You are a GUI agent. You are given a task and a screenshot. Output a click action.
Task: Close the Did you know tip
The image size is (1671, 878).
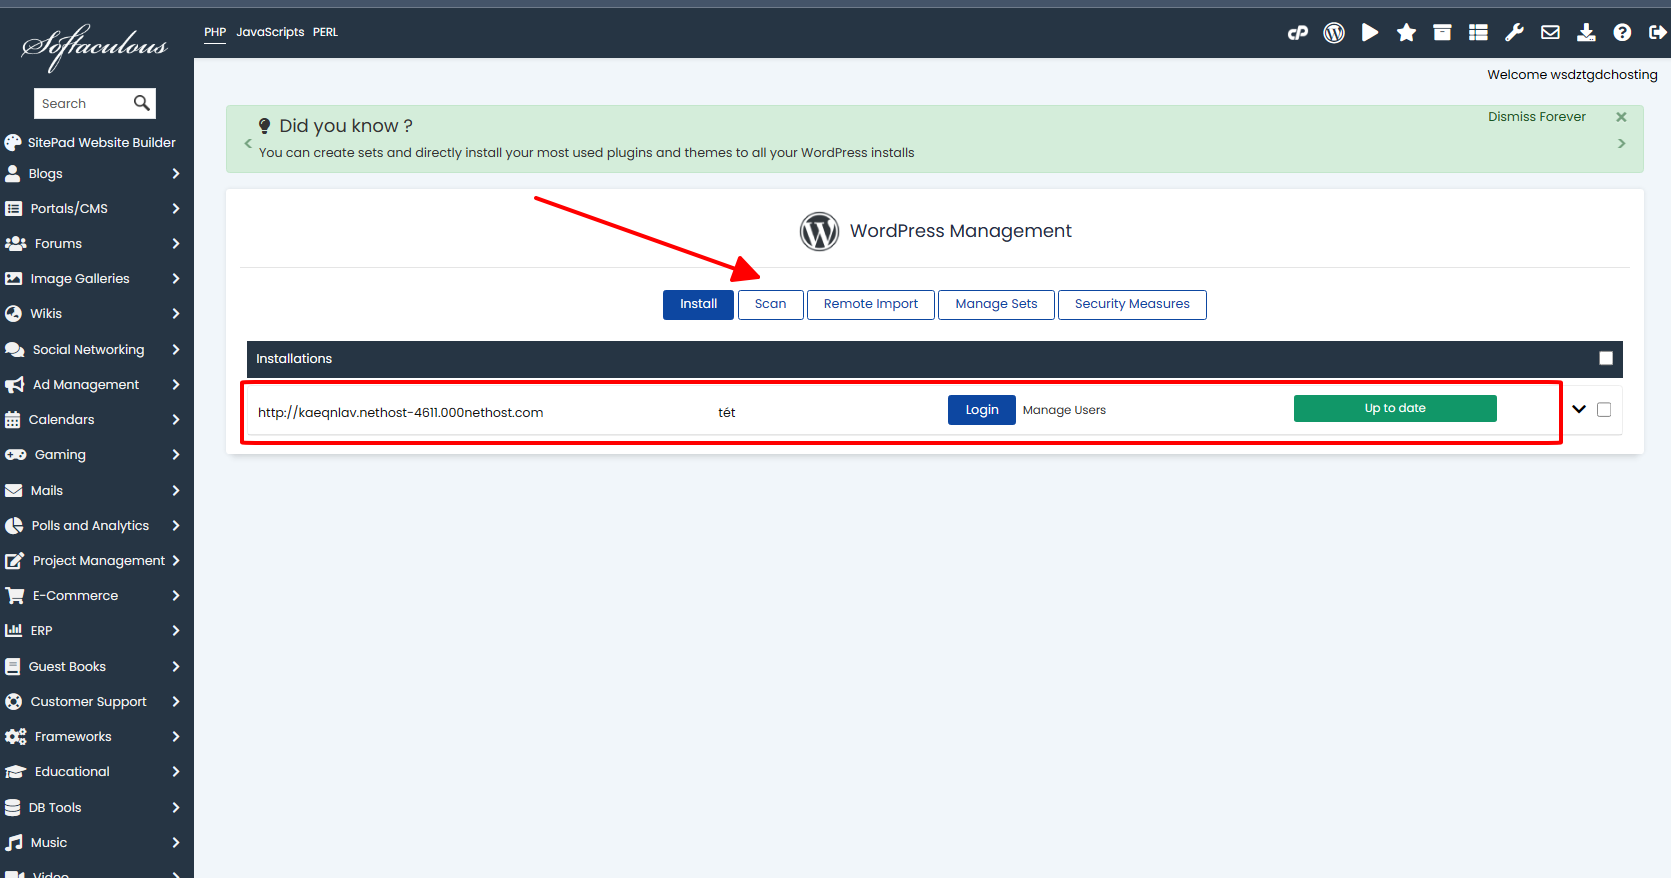(x=1621, y=117)
